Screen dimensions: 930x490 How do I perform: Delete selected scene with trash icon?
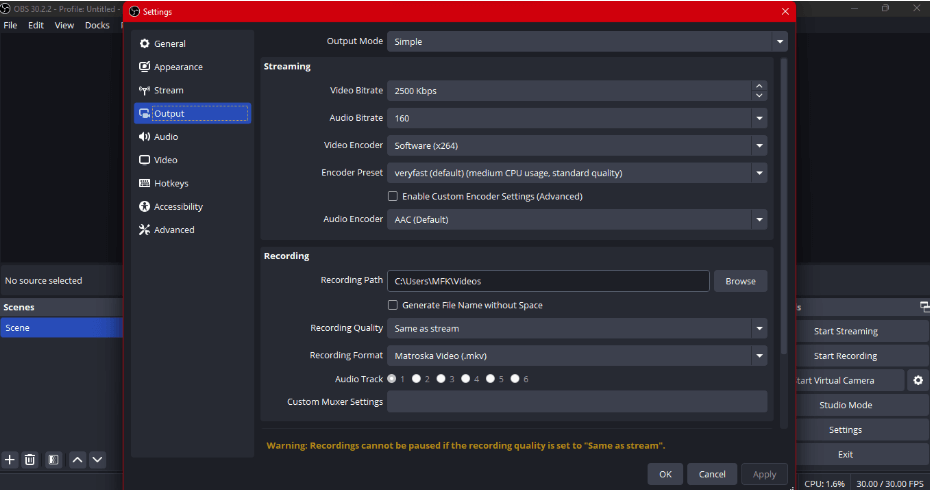(x=30, y=460)
